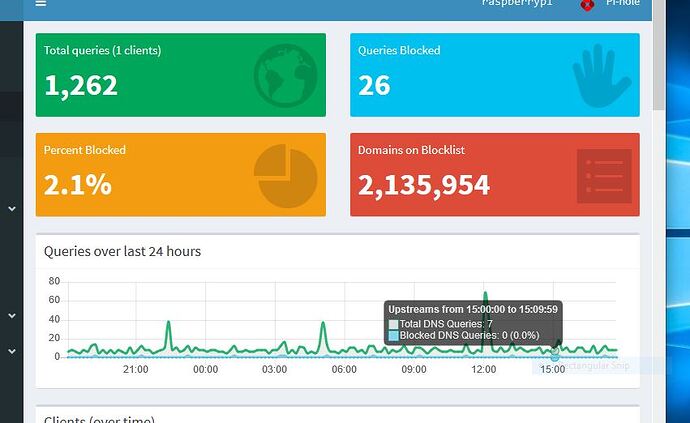This screenshot has width=690, height=423.
Task: Click the hamburger menu icon to toggle sidebar
Action: (x=40, y=4)
